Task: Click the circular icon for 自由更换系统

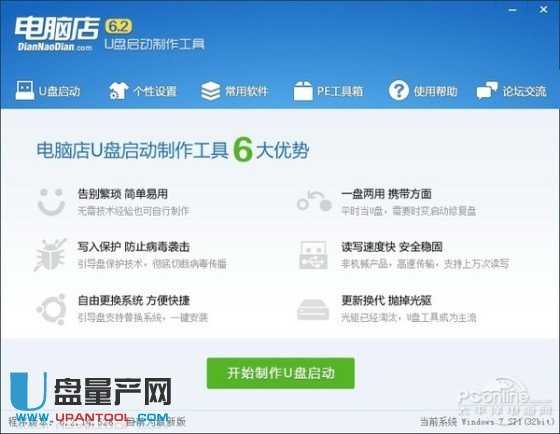Action: pyautogui.click(x=51, y=309)
